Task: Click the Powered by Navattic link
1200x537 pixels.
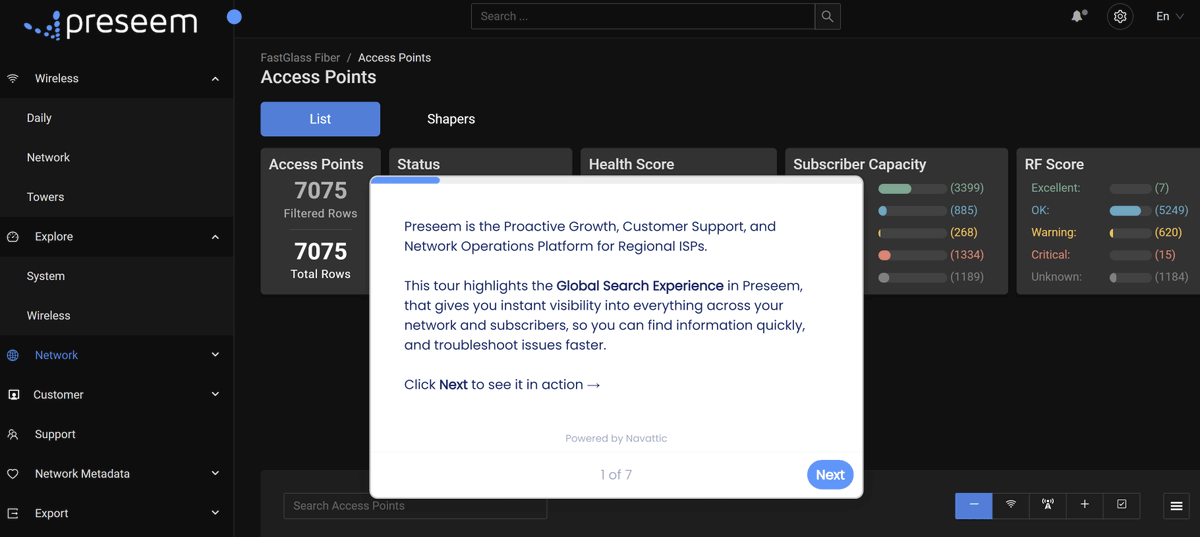Action: coord(616,438)
